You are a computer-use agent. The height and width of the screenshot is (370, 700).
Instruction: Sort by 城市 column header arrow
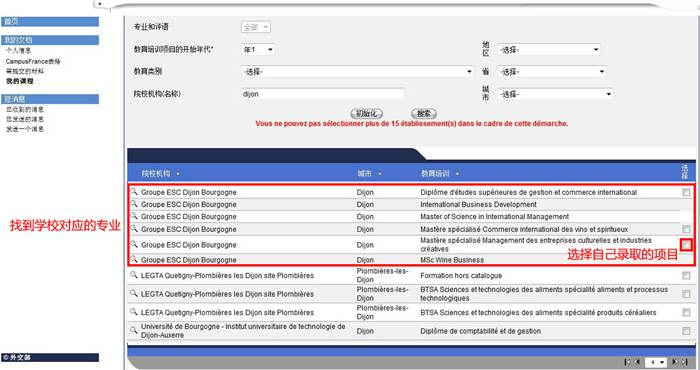click(x=380, y=174)
